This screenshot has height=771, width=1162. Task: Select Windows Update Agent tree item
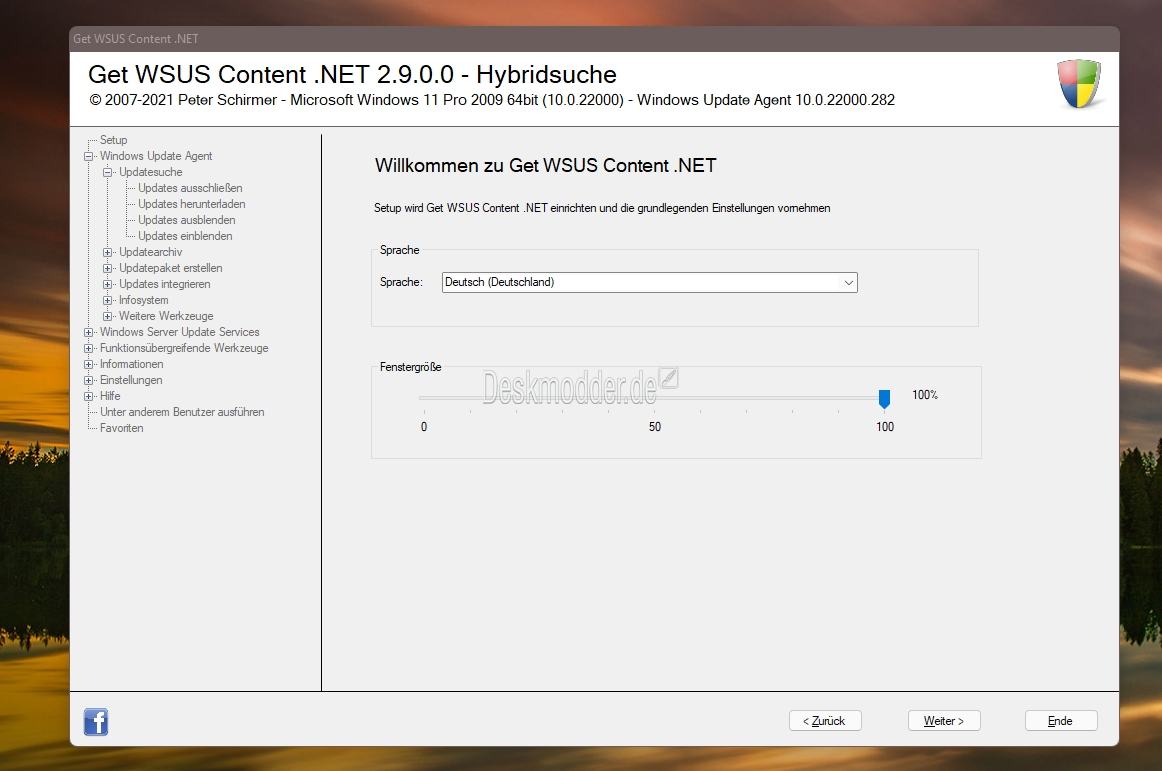click(156, 156)
